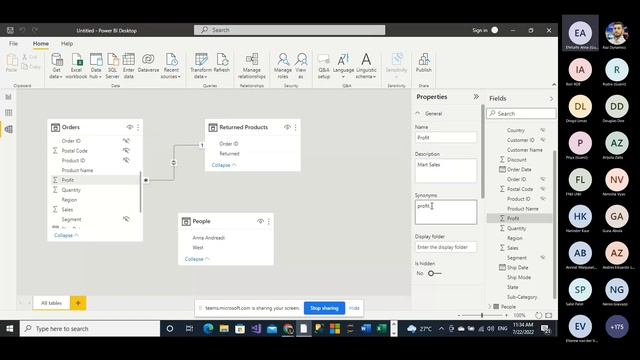Open the Get data ribbon button
Image resolution: width=640 pixels, height=360 pixels.
pyautogui.click(x=56, y=66)
